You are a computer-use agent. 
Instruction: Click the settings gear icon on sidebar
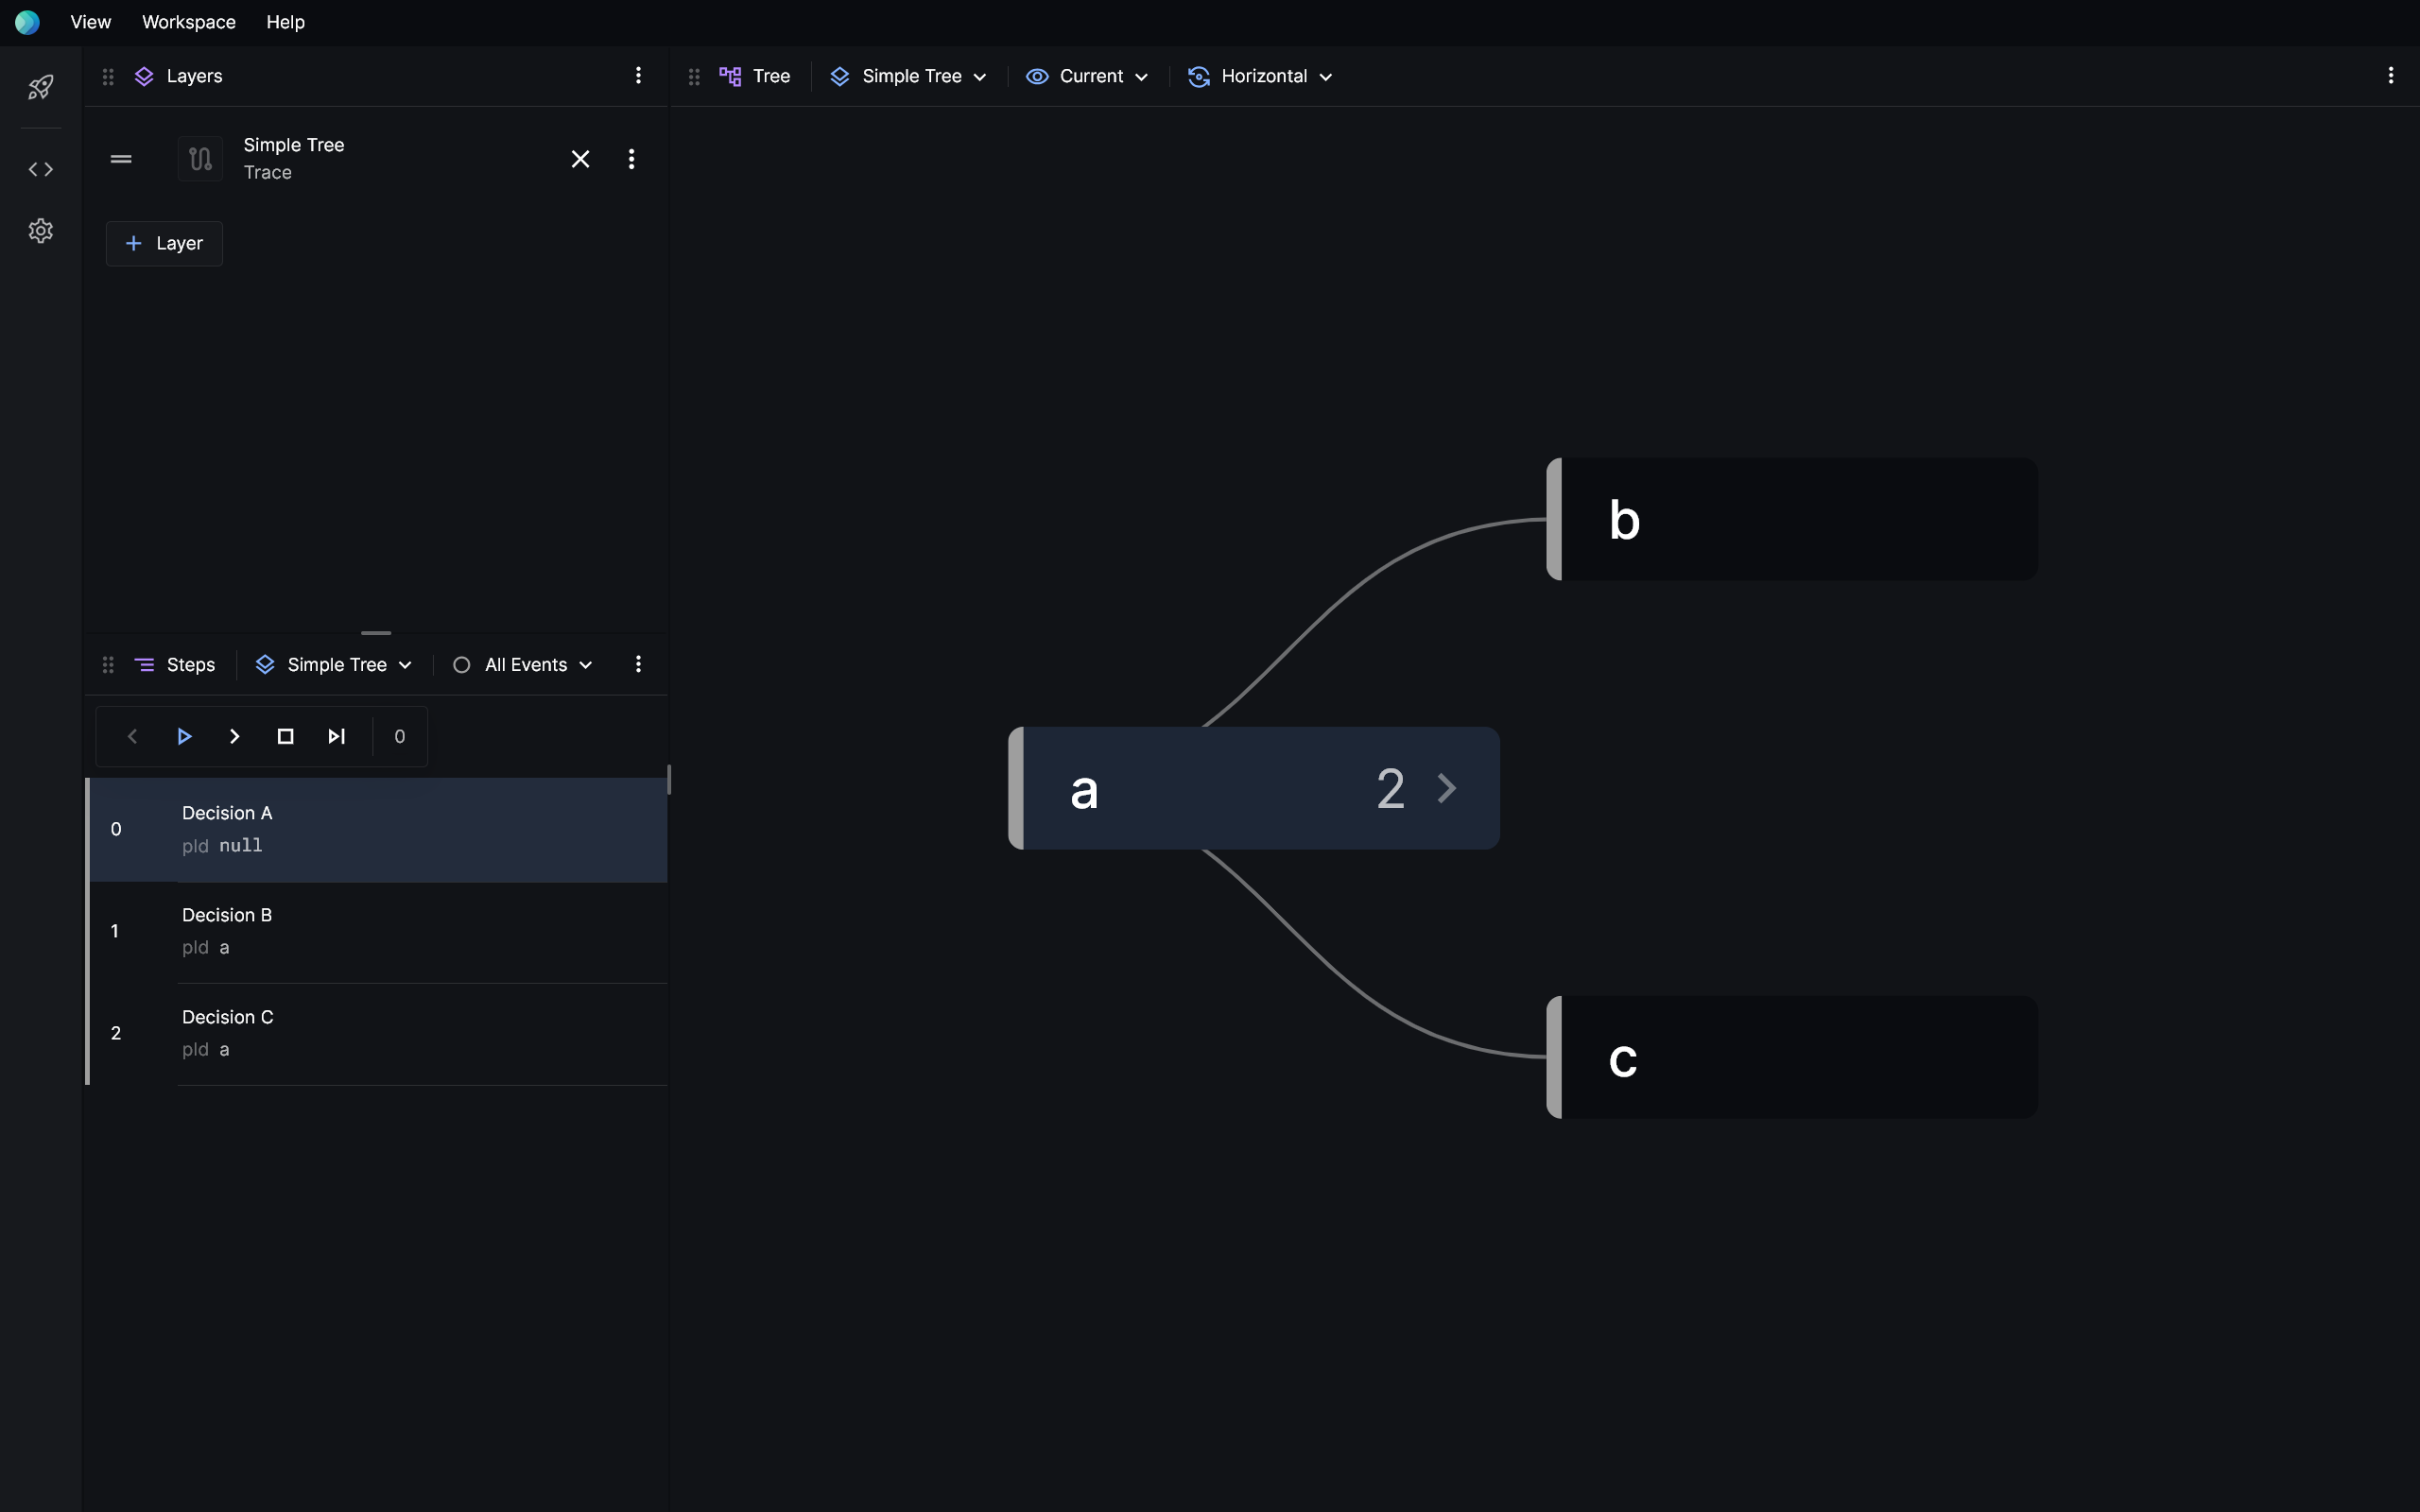click(40, 232)
